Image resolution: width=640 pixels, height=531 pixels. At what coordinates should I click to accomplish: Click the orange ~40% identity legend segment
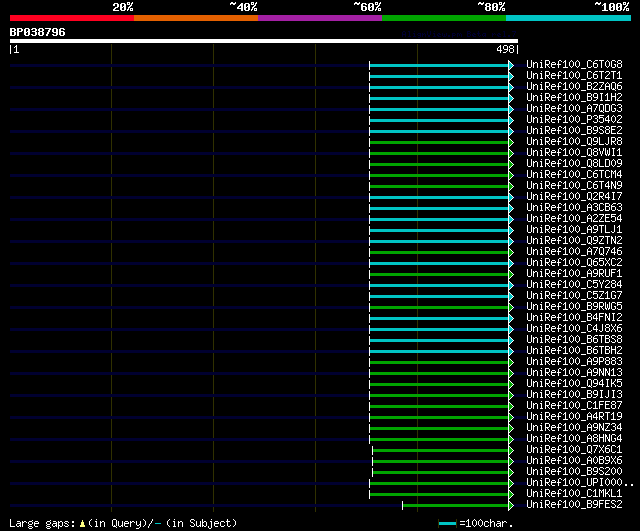tap(196, 18)
